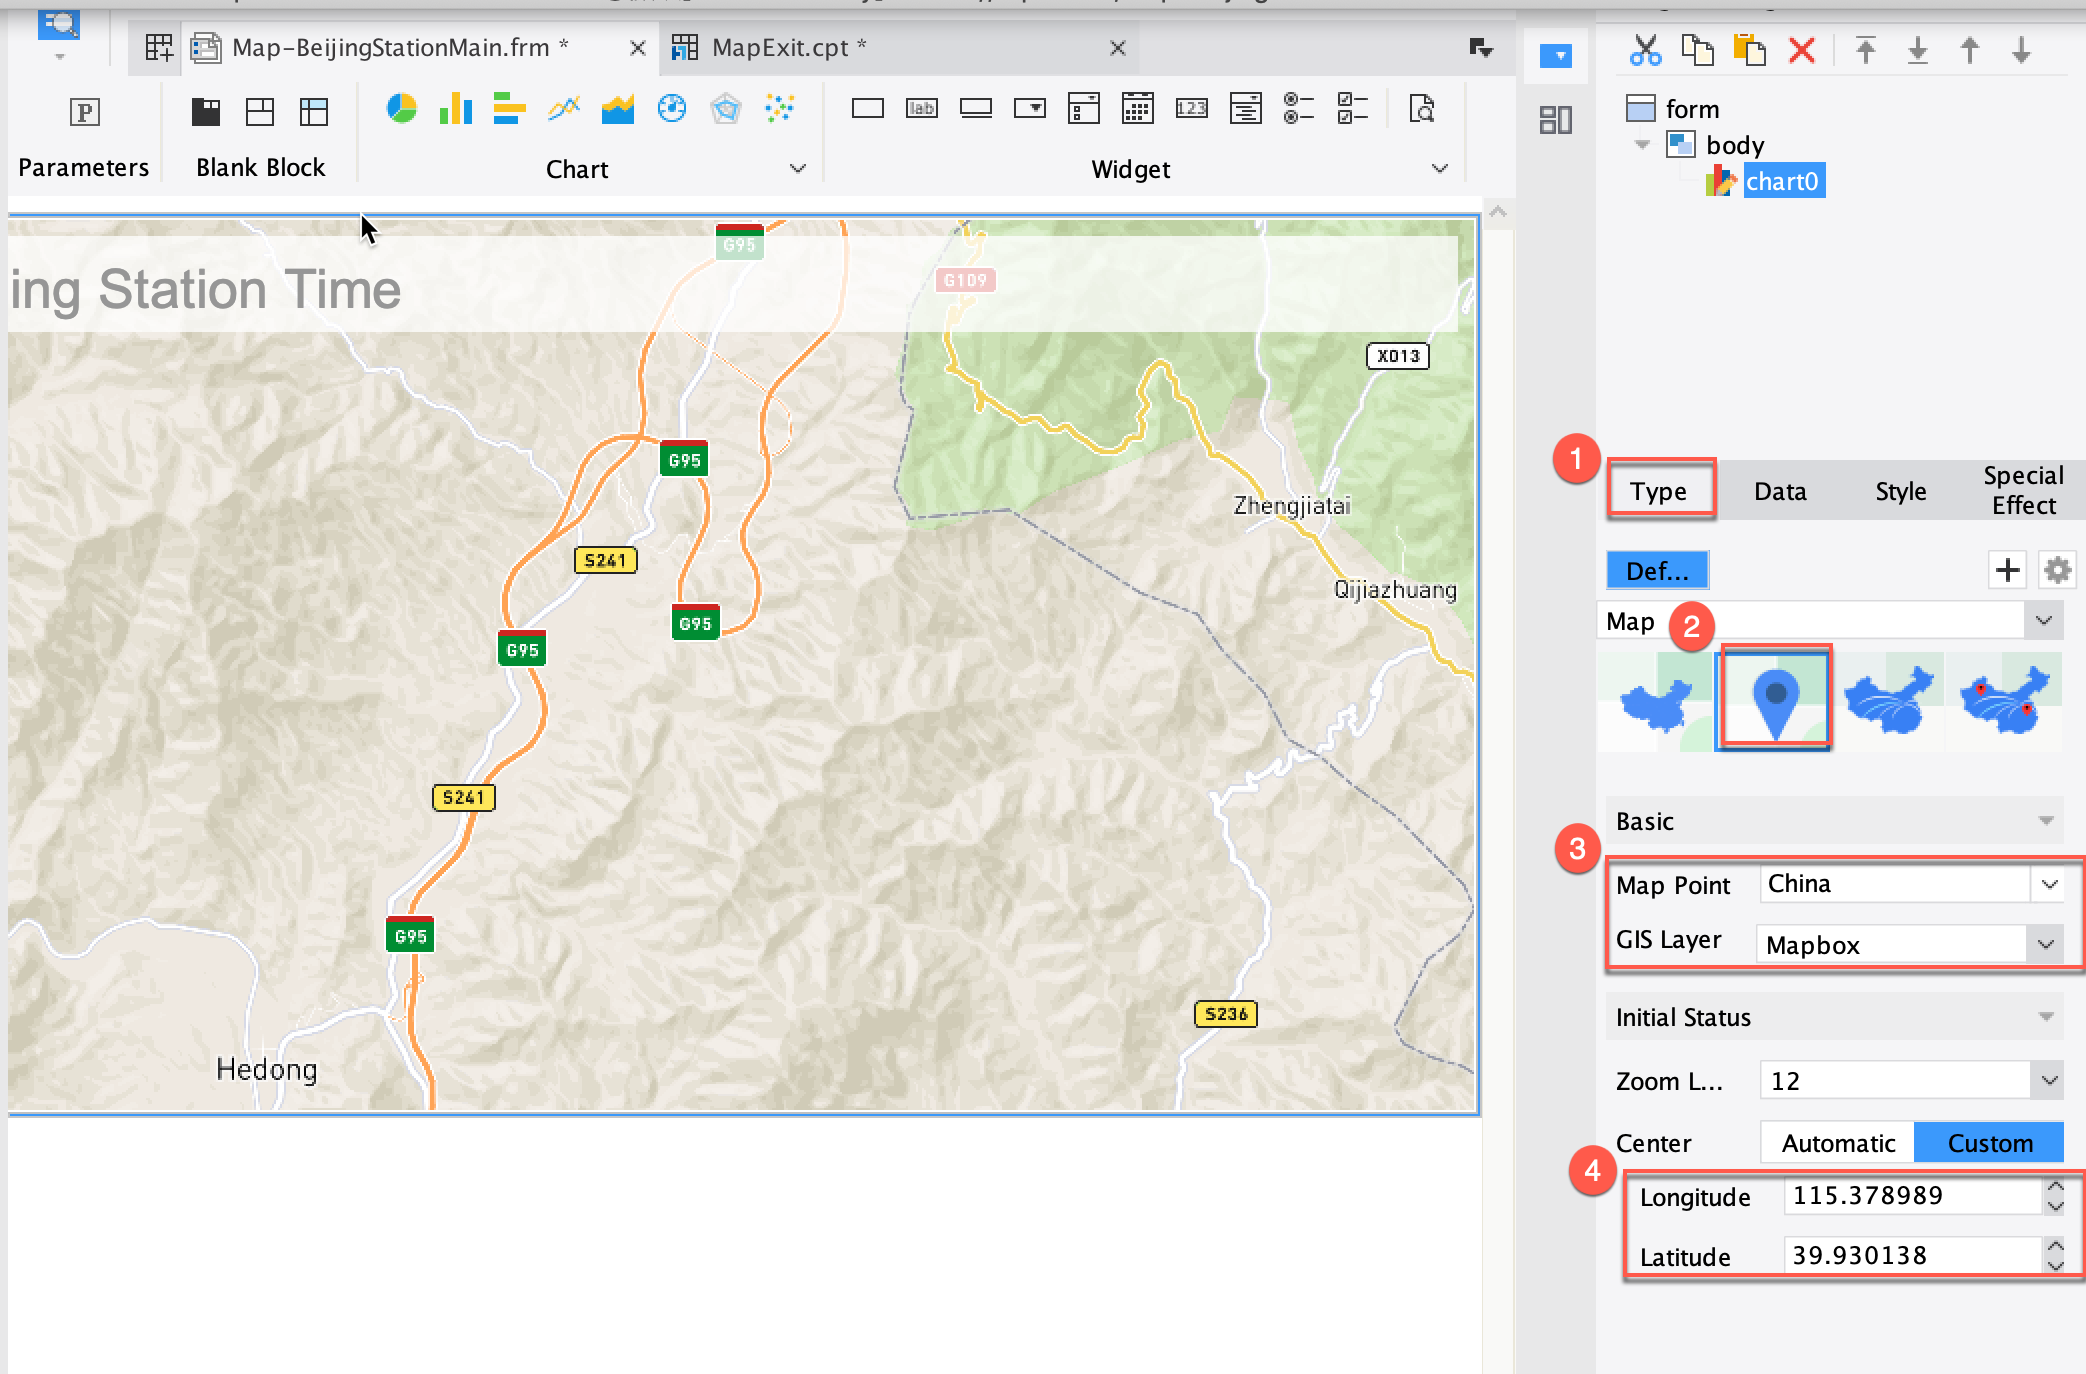Insert a horizontal bar chart
The image size is (2086, 1374).
(509, 108)
